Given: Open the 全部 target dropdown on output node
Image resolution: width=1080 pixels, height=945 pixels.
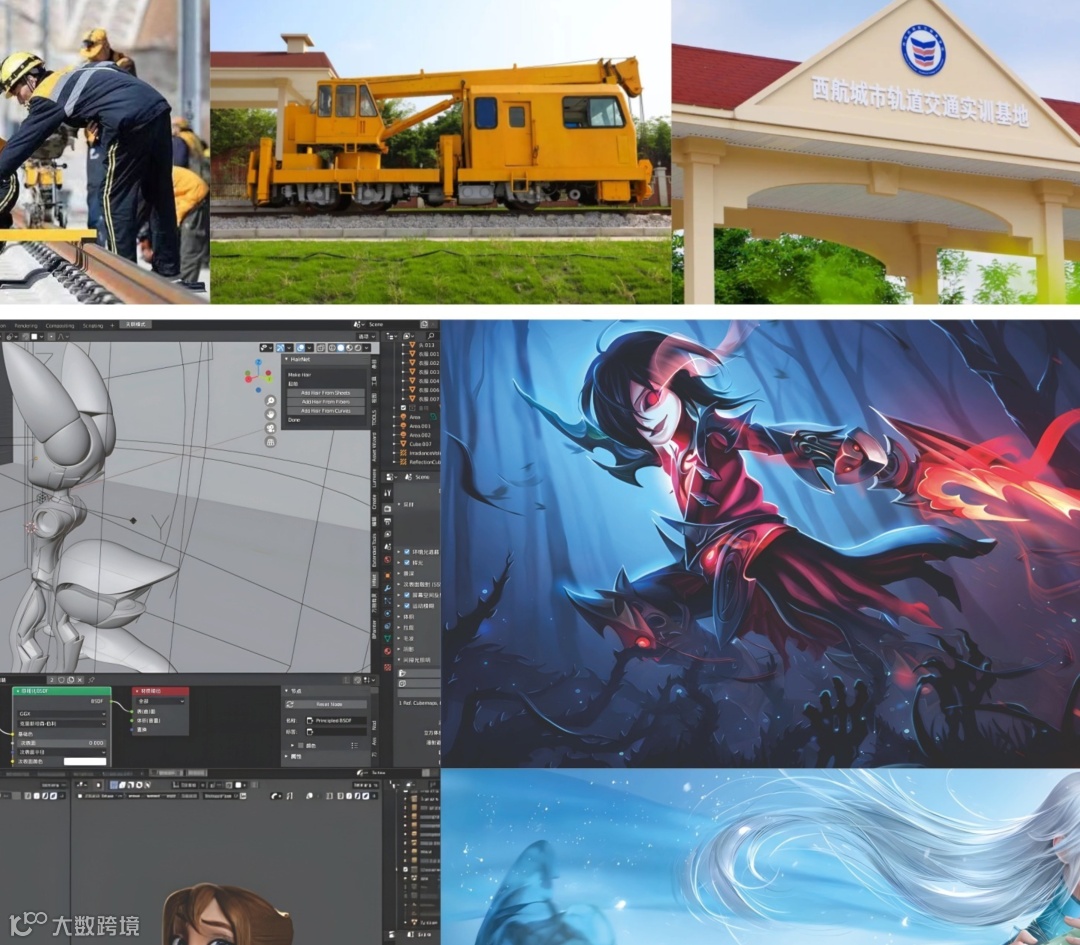Looking at the screenshot, I should pos(160,700).
